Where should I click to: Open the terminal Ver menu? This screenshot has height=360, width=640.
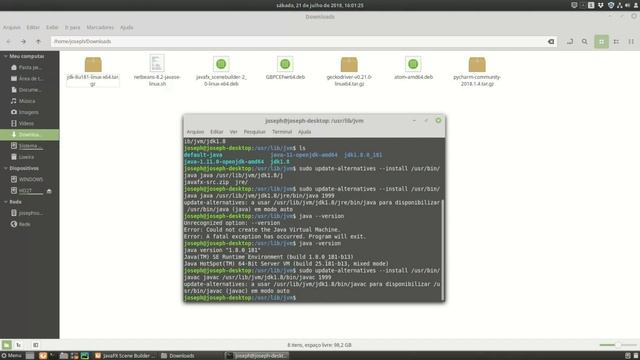point(233,132)
